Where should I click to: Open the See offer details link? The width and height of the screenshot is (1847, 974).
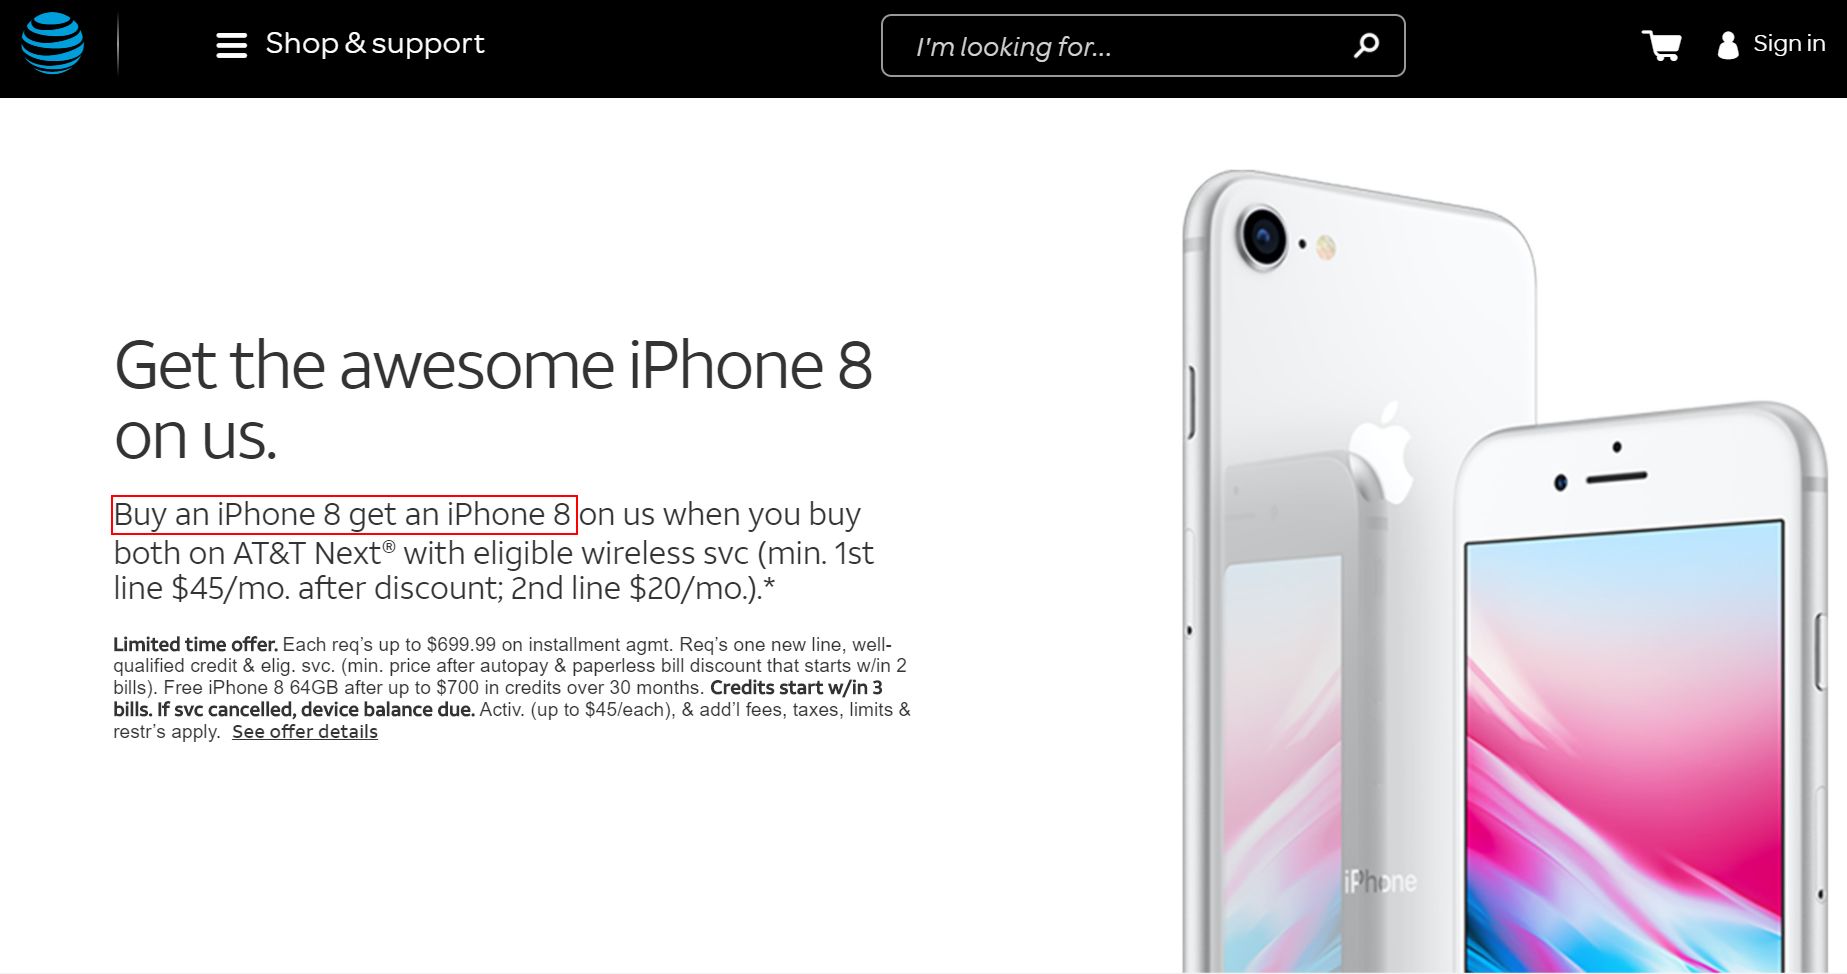305,732
